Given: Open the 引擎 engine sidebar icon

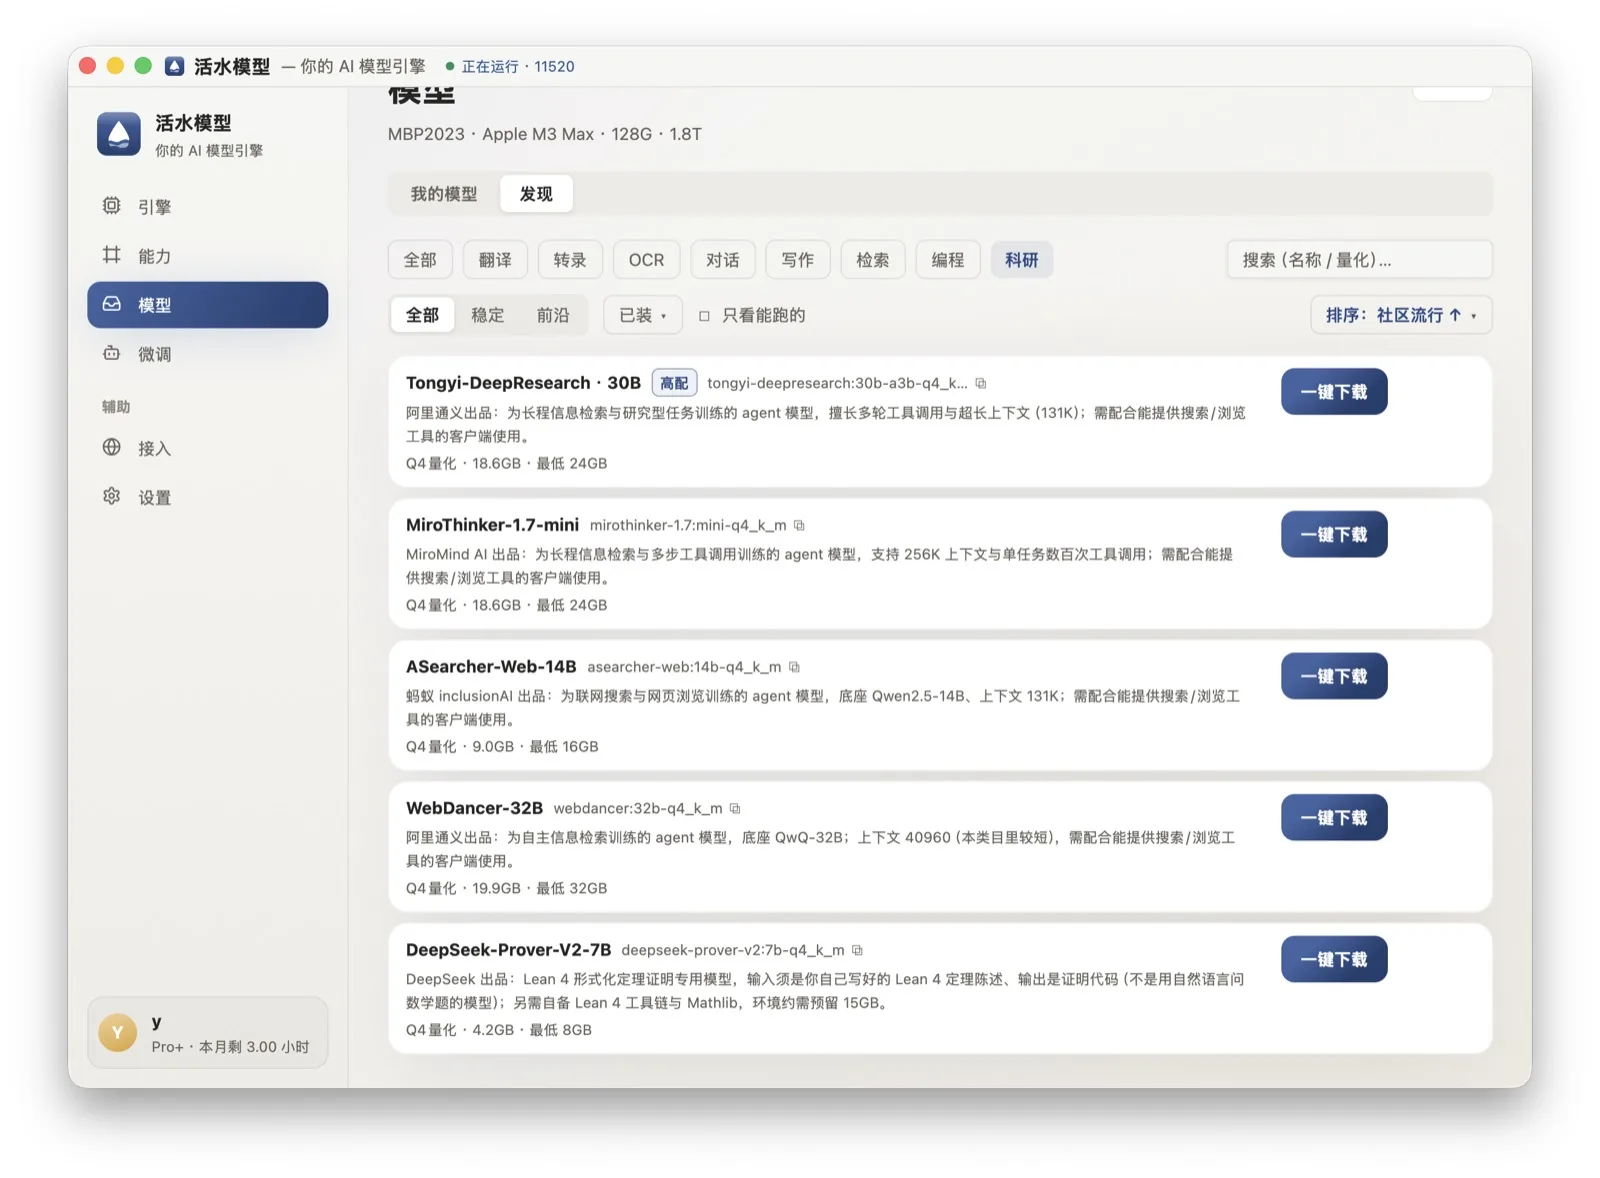Looking at the screenshot, I should [112, 206].
